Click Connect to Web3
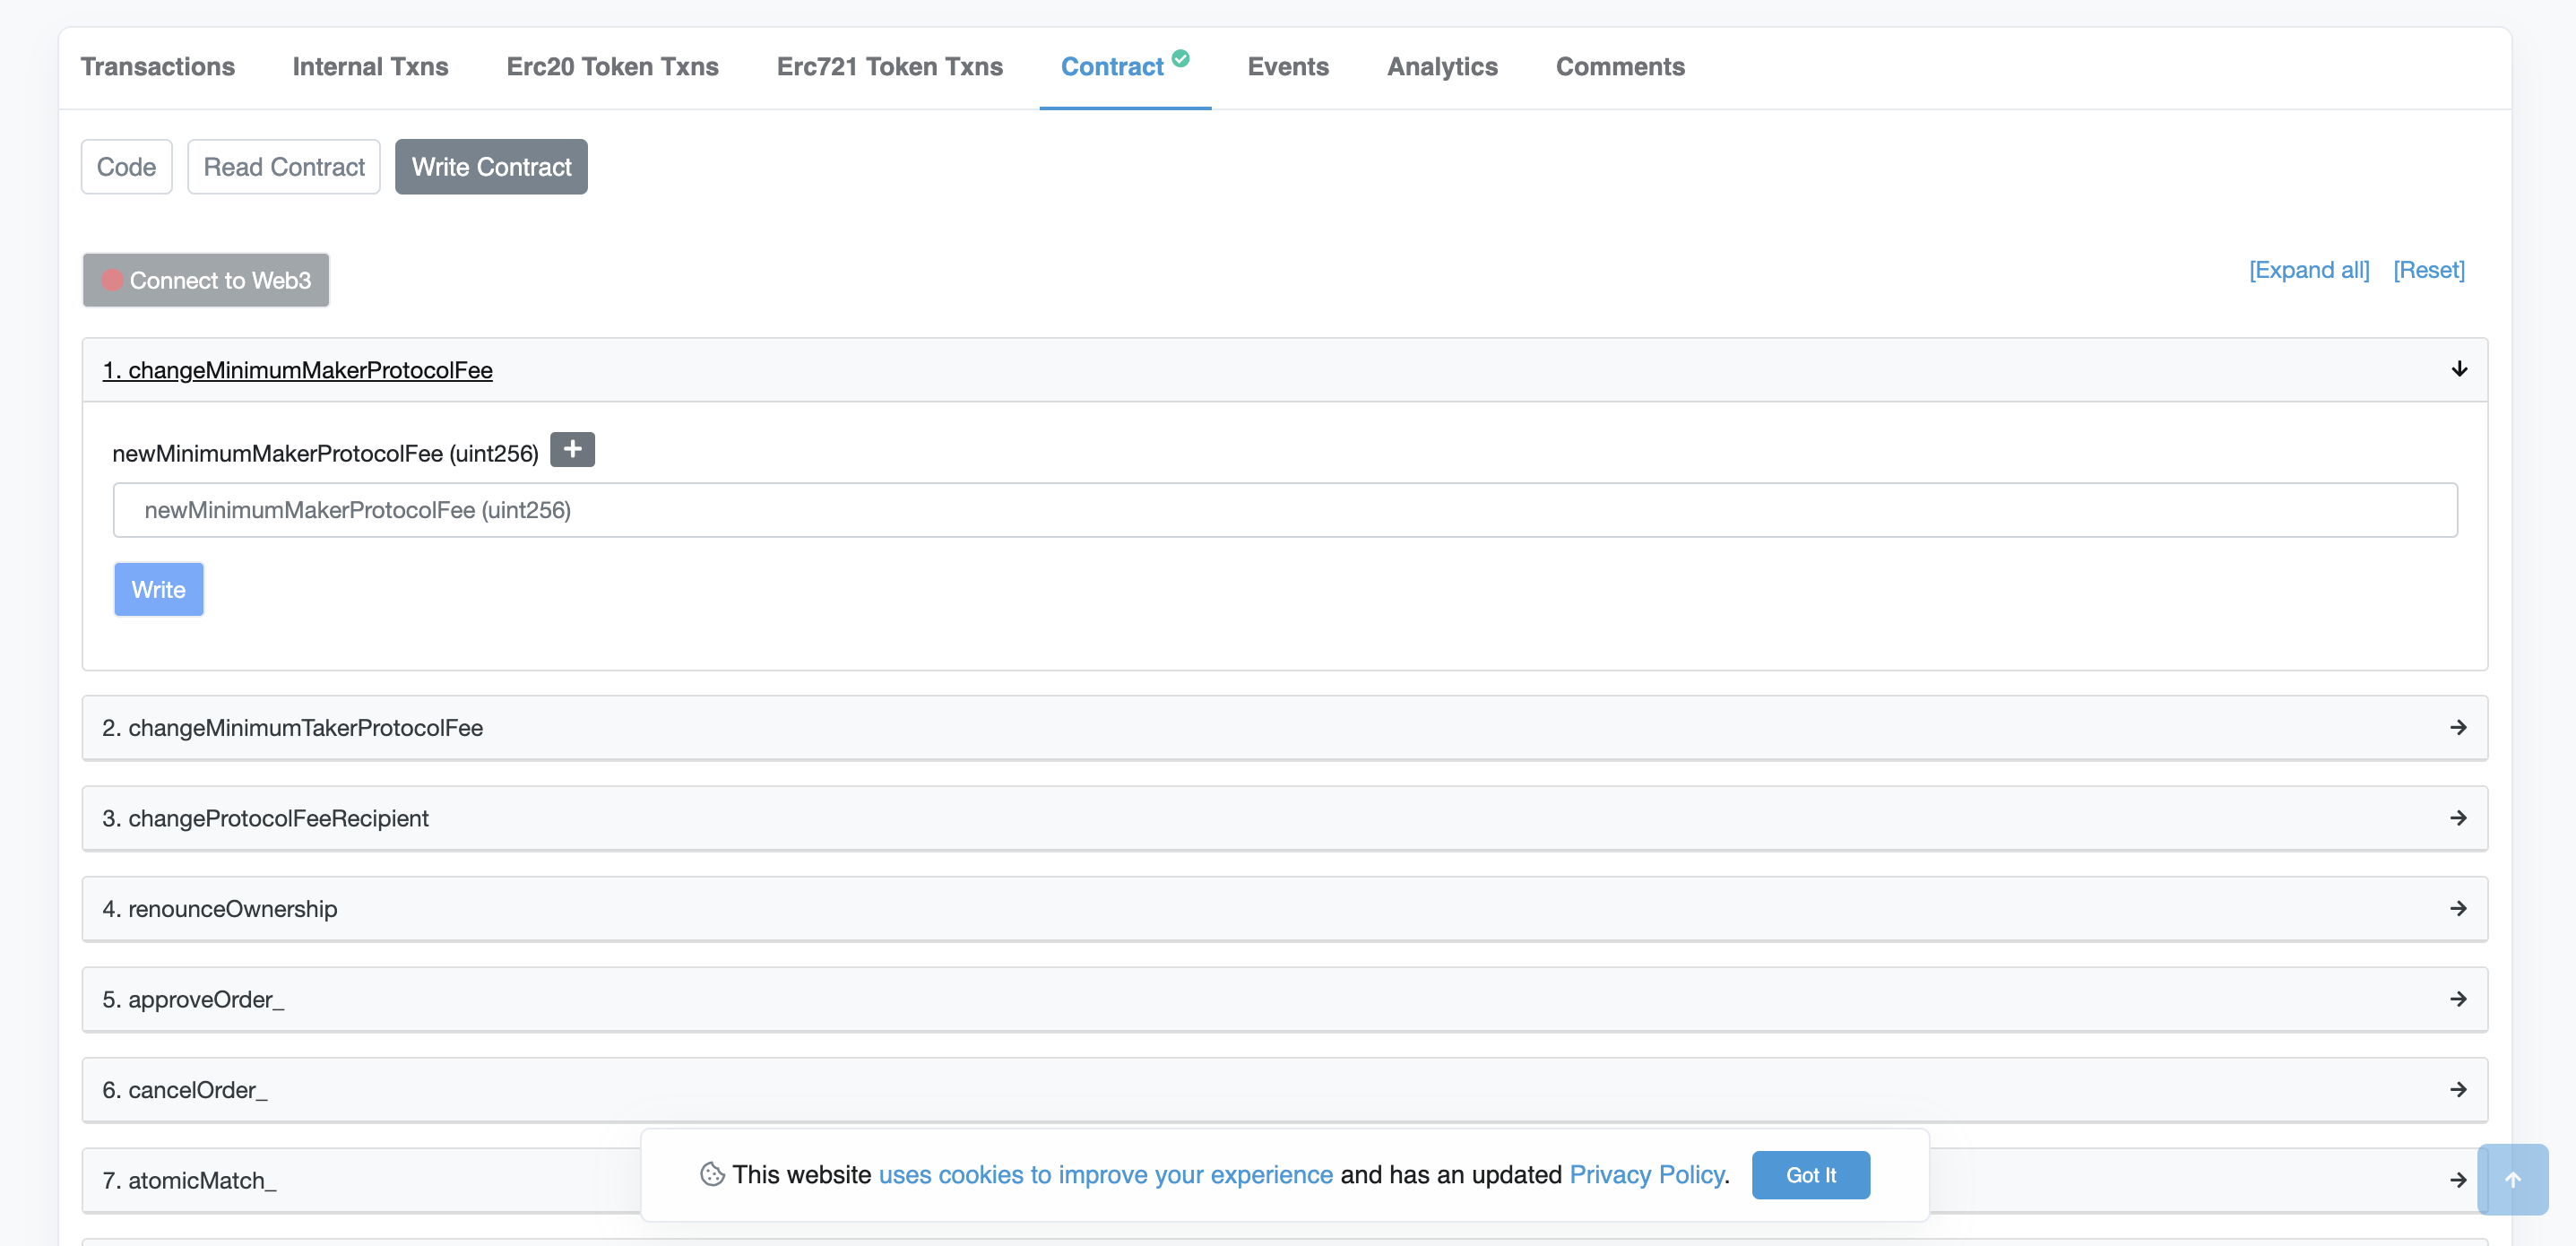 click(205, 280)
